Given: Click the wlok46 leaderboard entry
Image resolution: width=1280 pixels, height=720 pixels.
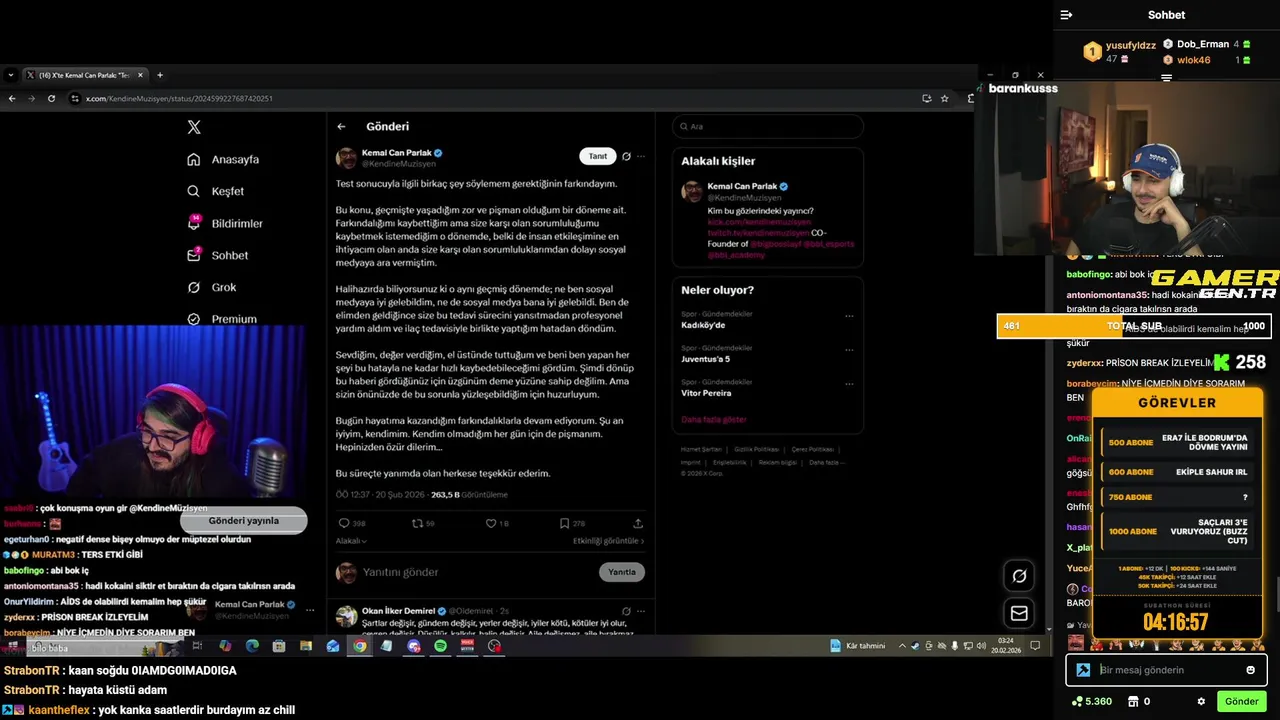Looking at the screenshot, I should coord(1209,60).
